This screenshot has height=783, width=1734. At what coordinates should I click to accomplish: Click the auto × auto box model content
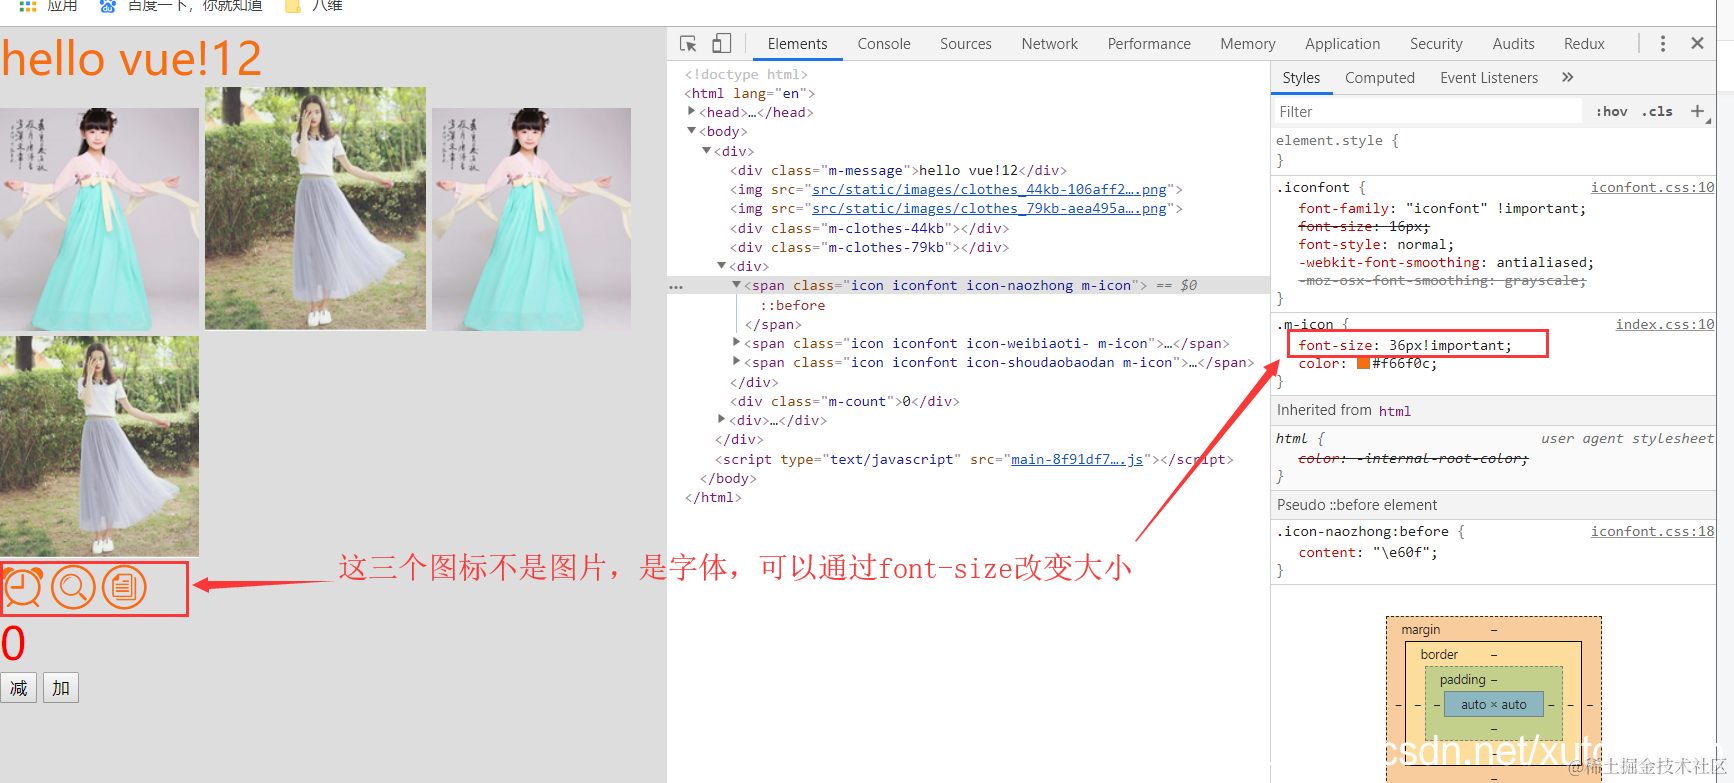(1494, 704)
